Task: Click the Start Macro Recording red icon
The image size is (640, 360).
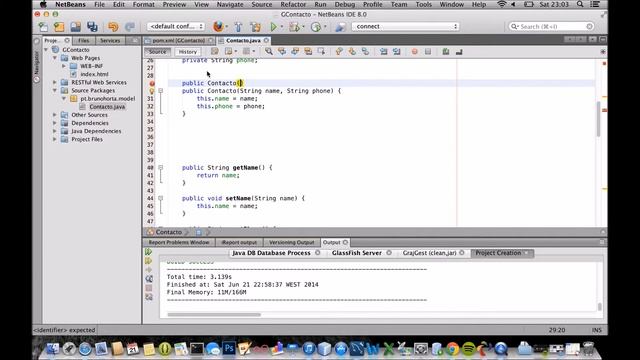Action: [415, 51]
